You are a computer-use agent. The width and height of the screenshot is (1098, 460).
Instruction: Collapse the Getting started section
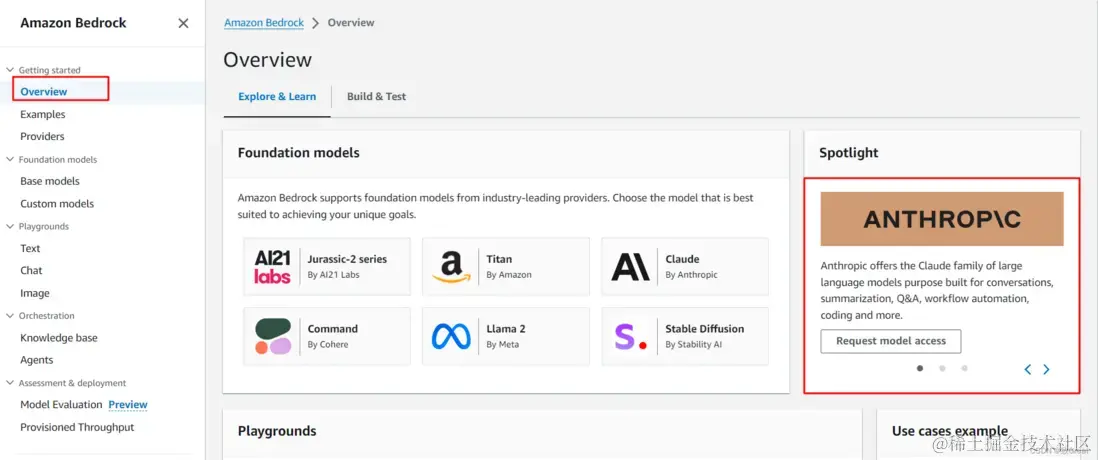point(10,70)
